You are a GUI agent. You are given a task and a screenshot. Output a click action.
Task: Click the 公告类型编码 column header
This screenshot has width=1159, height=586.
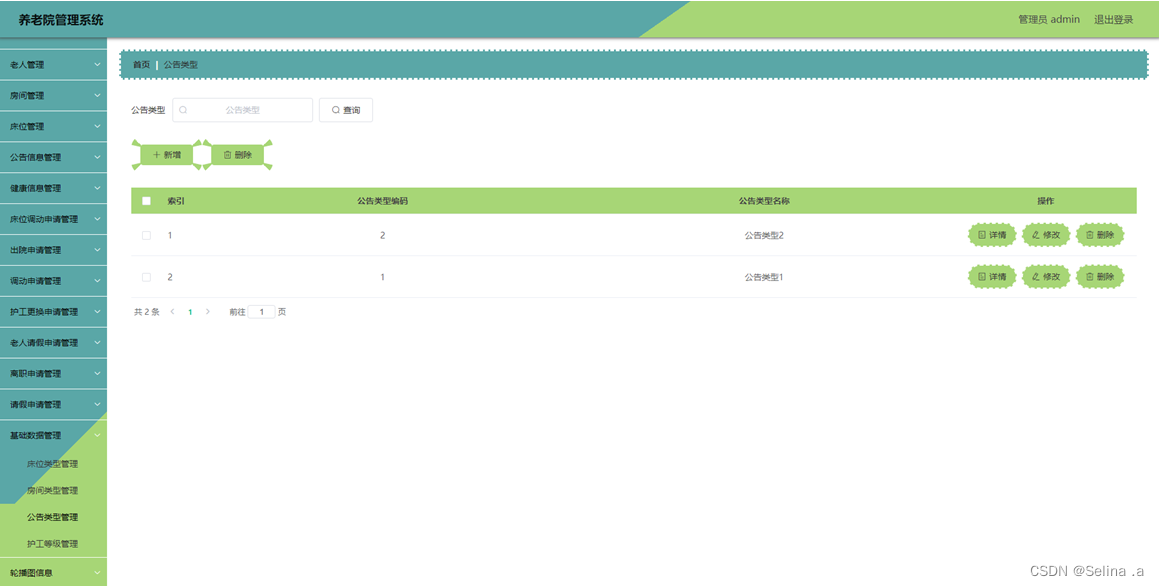(x=382, y=201)
